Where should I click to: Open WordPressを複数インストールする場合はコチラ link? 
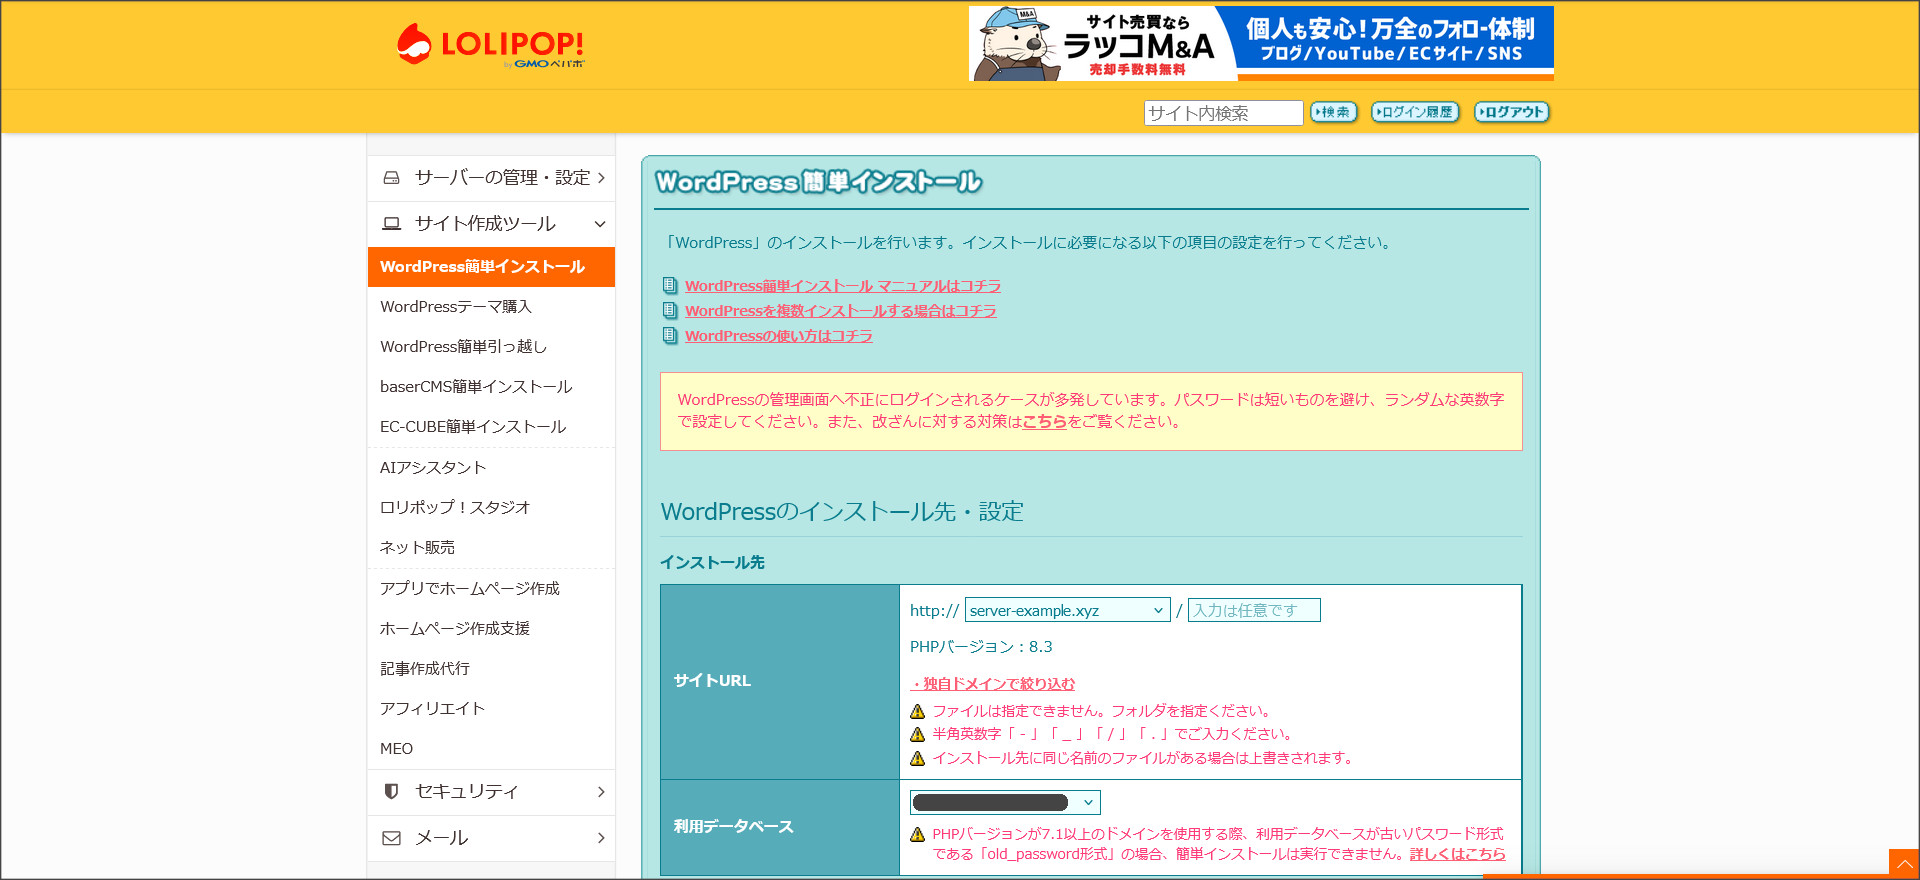tap(841, 311)
